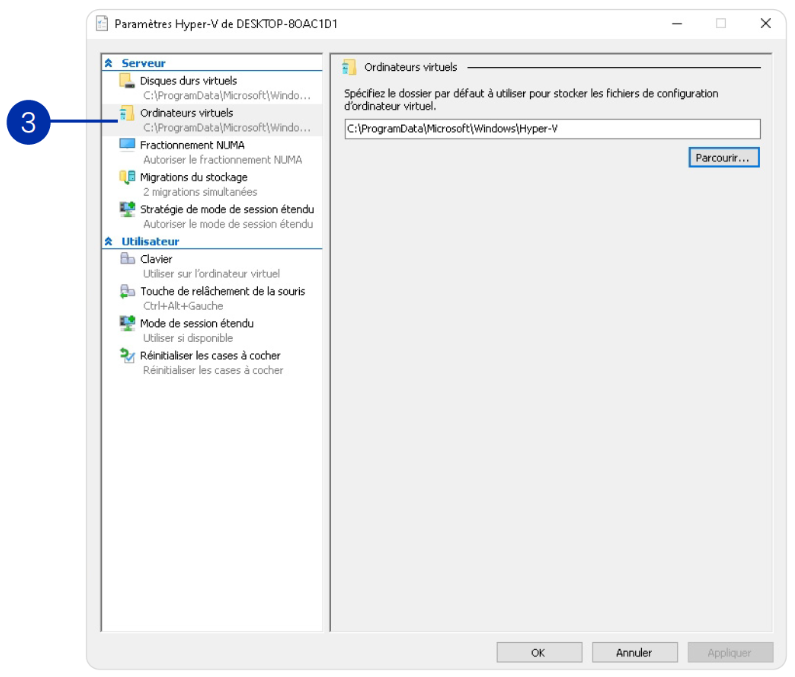Click '2 migrations simultanées' subtext

pyautogui.click(x=200, y=192)
